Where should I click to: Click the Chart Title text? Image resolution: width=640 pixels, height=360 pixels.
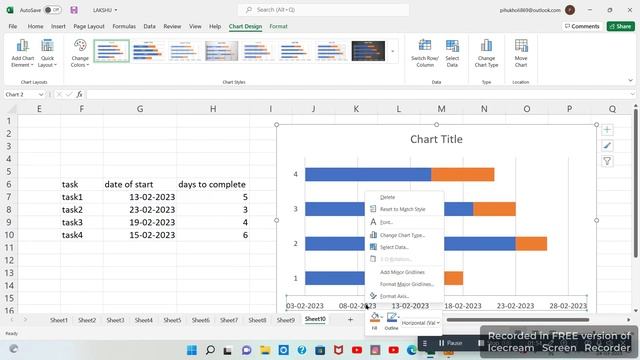436,139
